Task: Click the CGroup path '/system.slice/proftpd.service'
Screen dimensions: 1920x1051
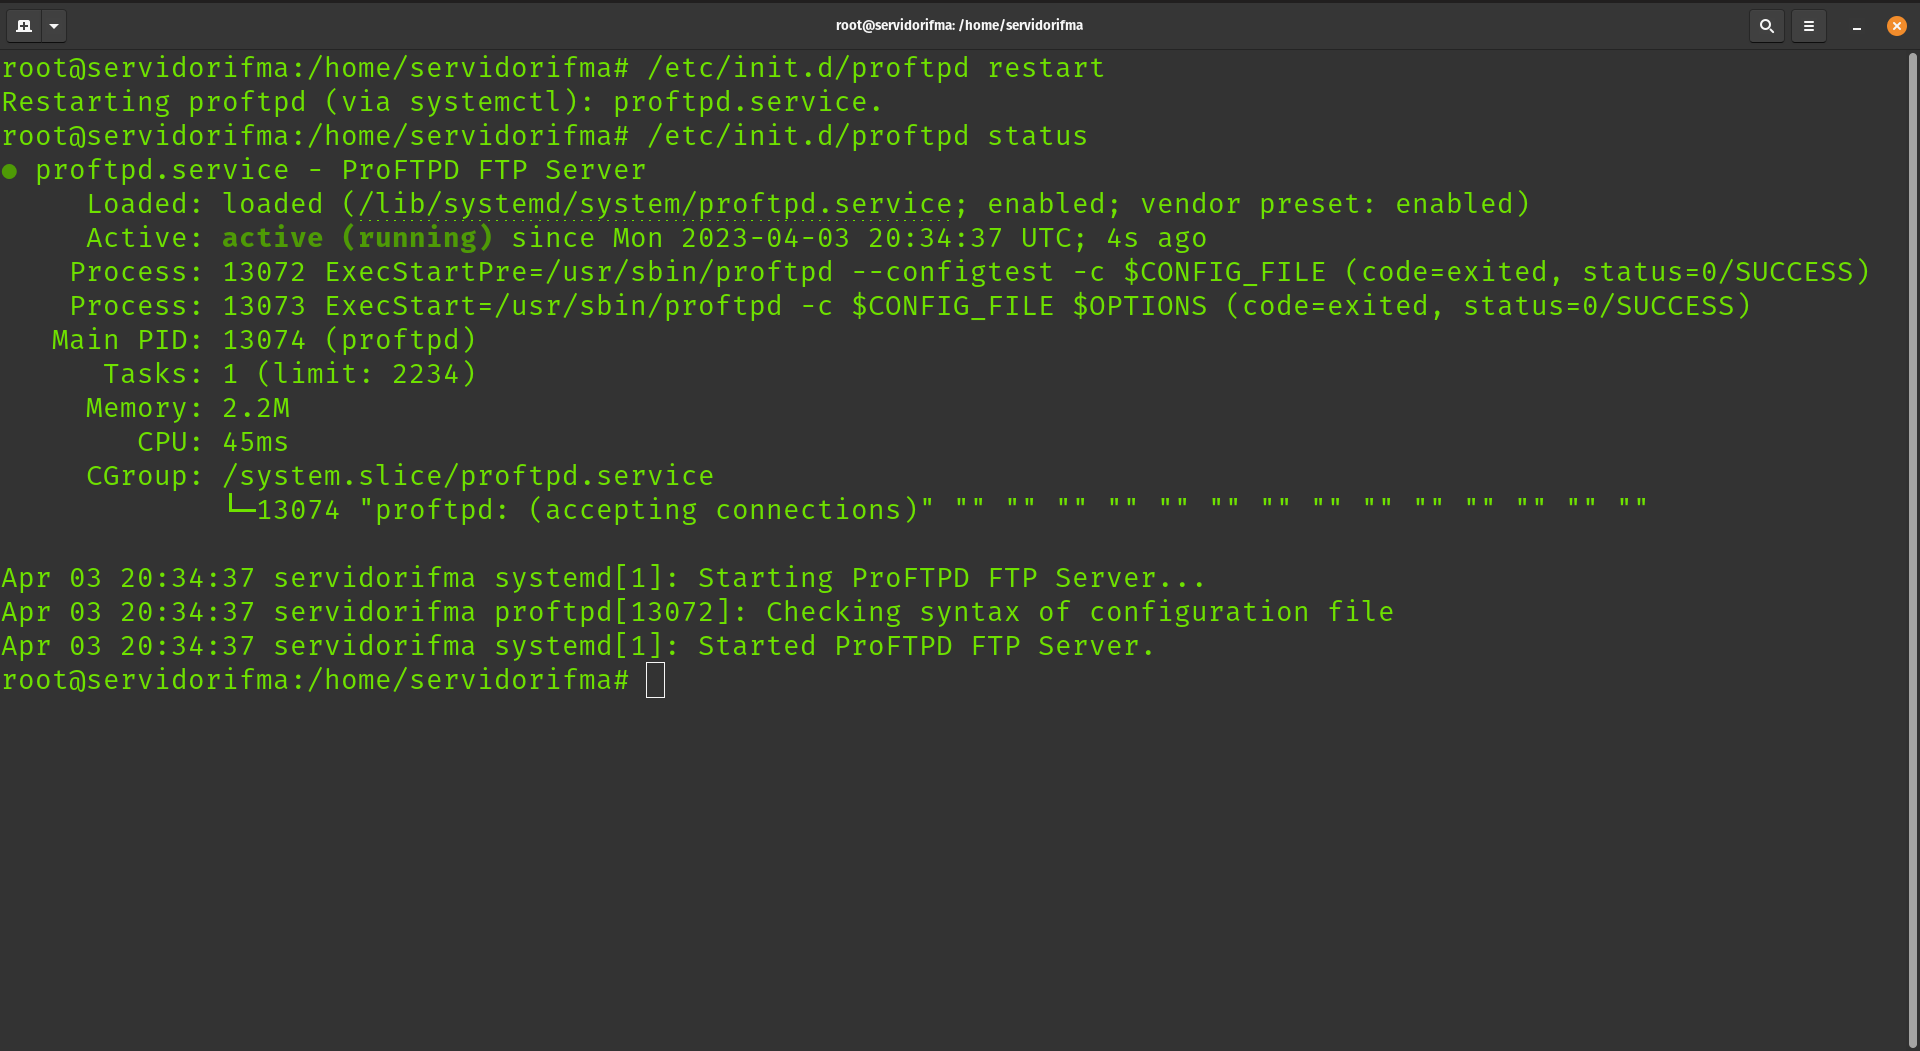Action: pyautogui.click(x=468, y=476)
